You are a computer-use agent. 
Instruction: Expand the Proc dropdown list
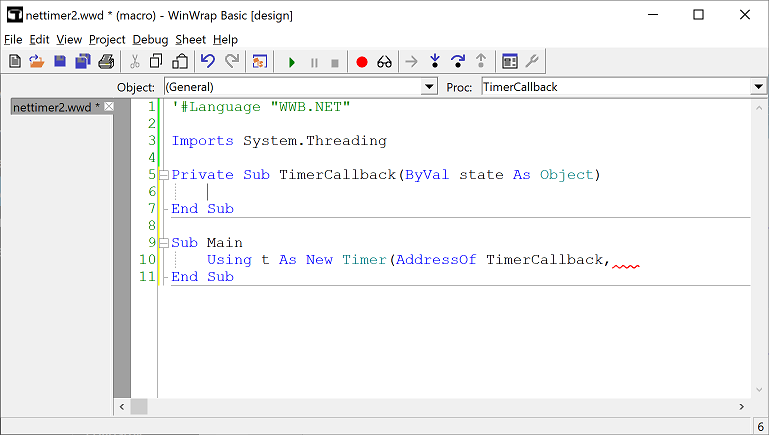[x=758, y=87]
